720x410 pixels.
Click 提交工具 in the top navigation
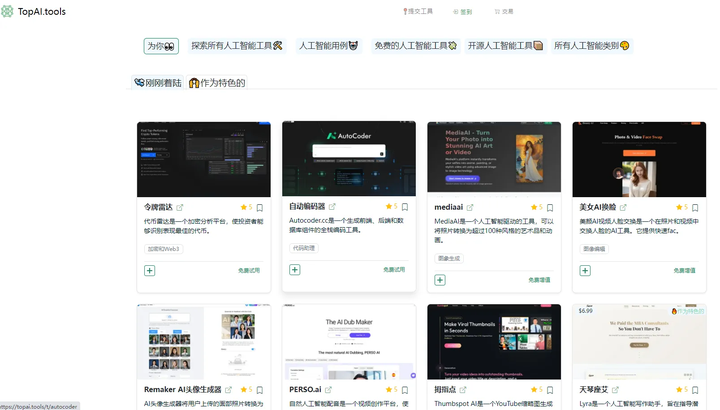coord(417,11)
